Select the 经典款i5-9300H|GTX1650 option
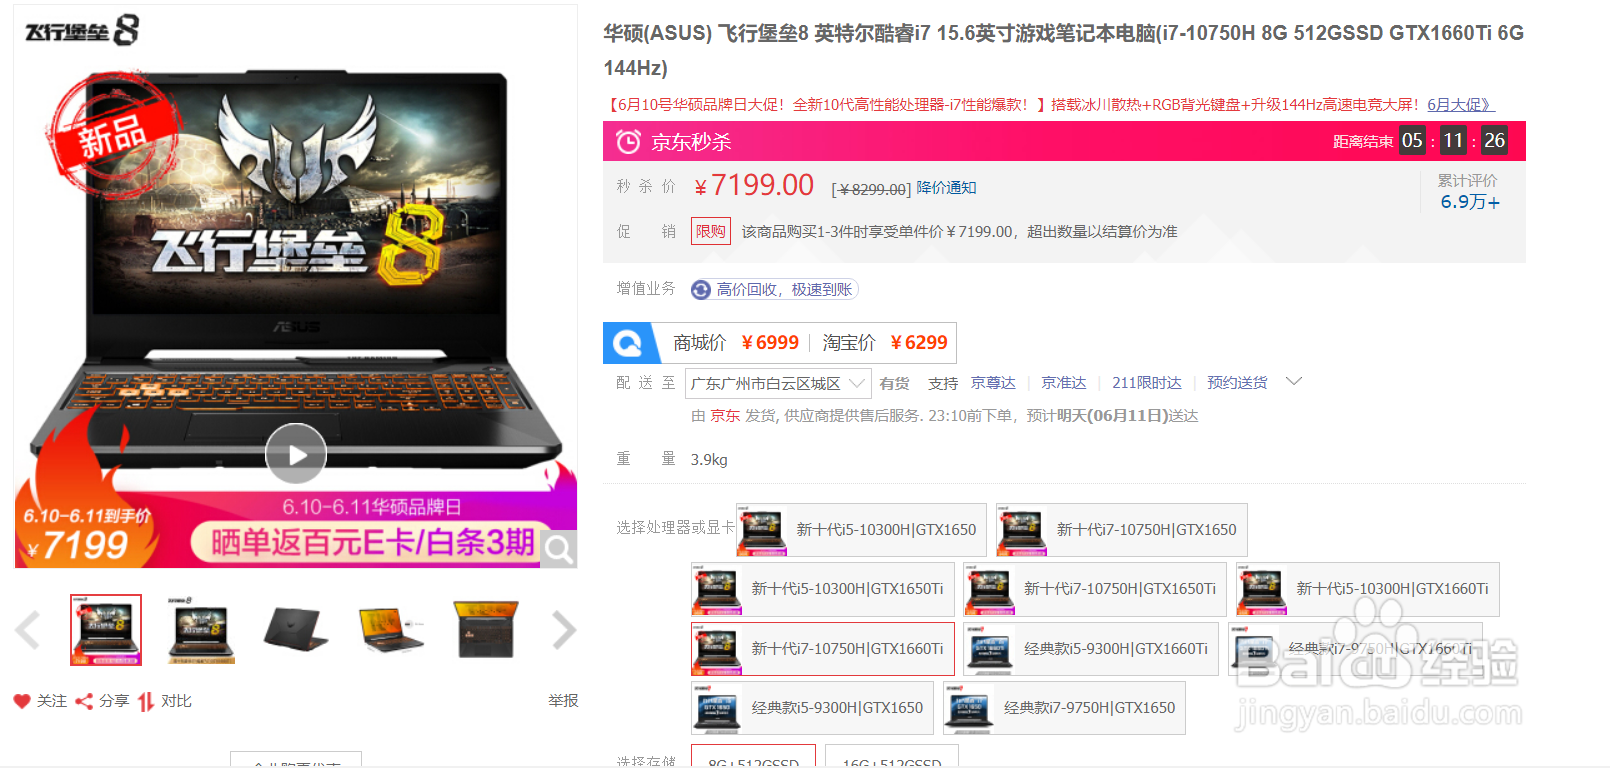This screenshot has width=1610, height=768. (x=812, y=708)
